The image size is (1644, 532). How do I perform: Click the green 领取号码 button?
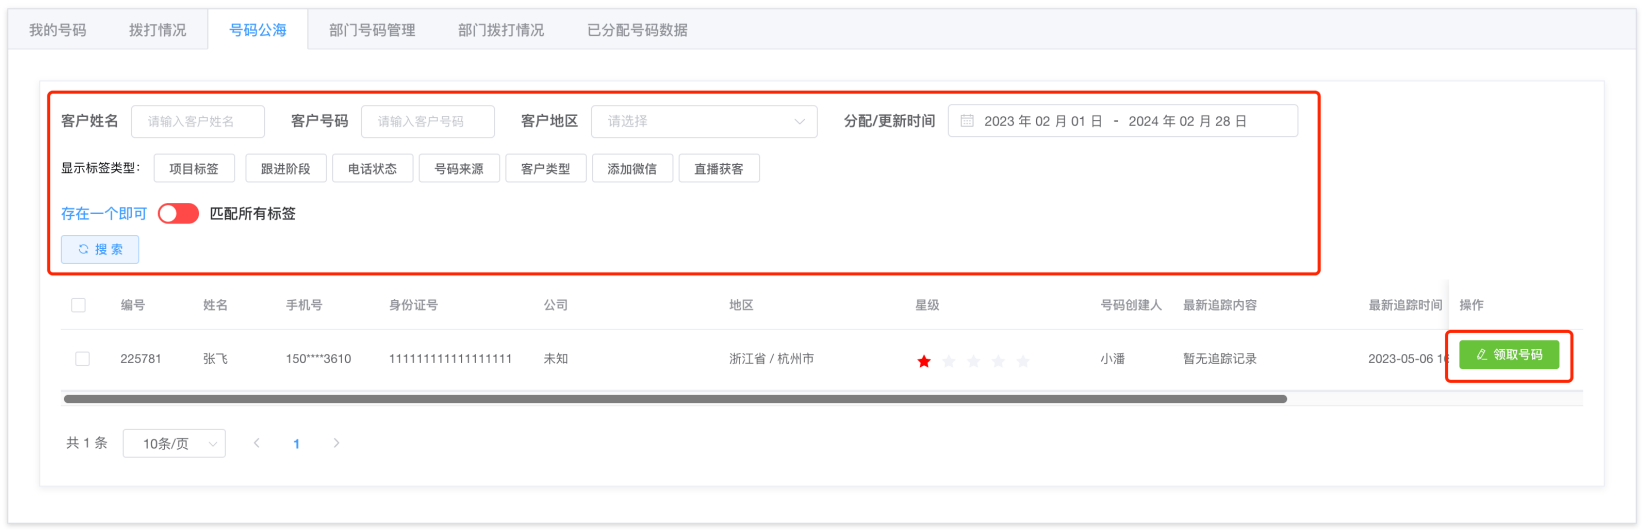[1508, 355]
